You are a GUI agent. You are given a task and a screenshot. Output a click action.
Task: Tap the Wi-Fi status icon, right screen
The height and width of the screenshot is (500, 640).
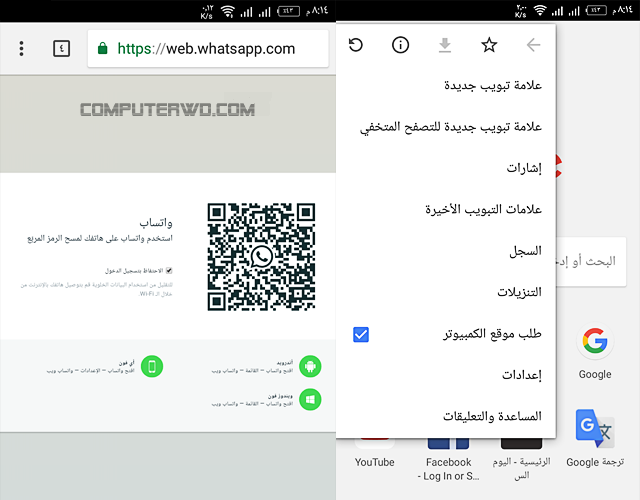(x=540, y=11)
